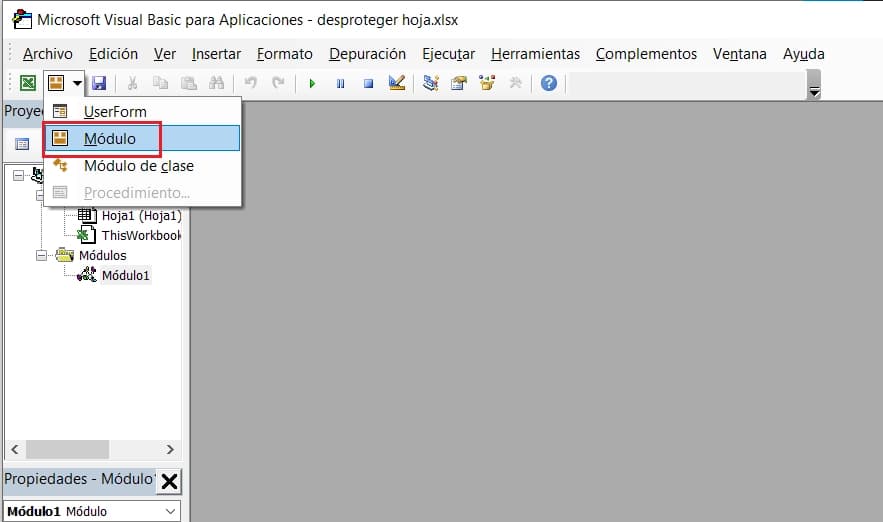Open the Ejecutar menu
The image size is (883, 522).
click(448, 53)
